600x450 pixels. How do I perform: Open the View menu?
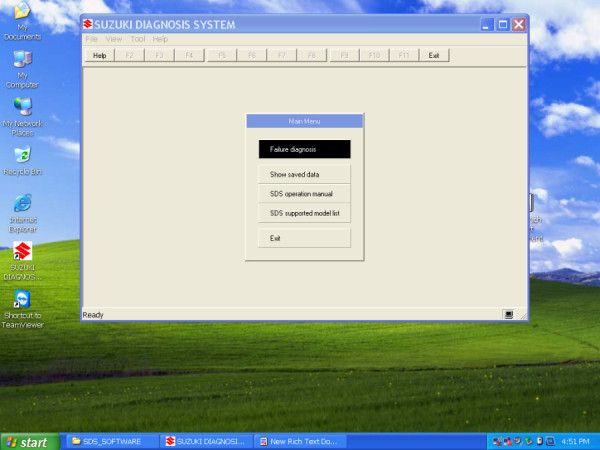point(114,39)
